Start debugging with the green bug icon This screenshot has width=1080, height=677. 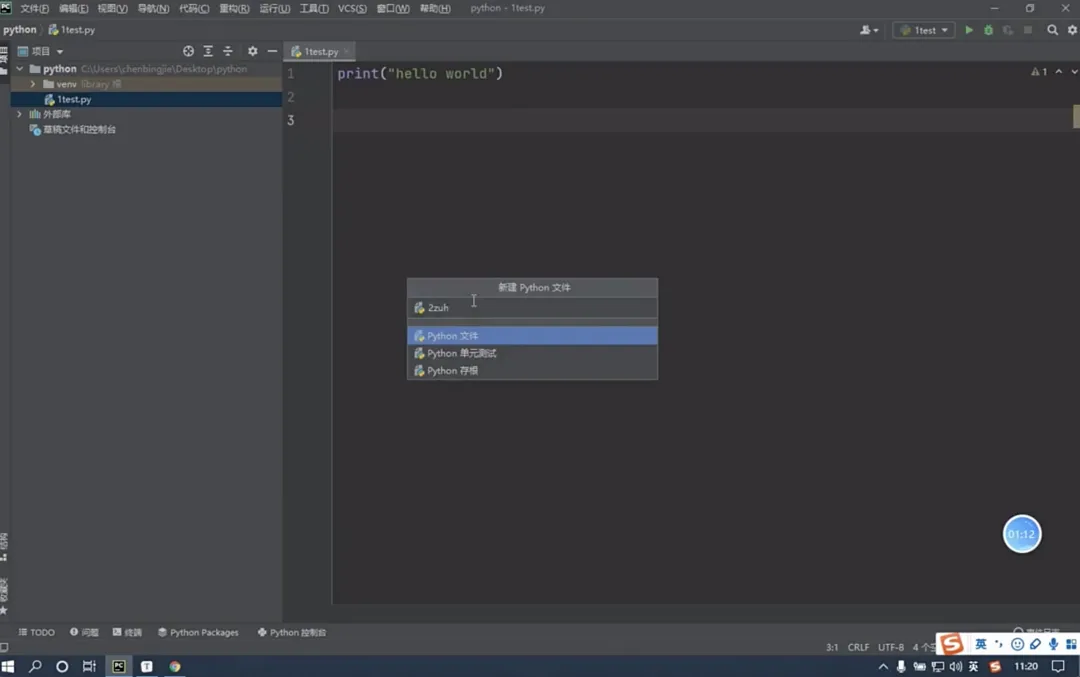click(x=988, y=30)
